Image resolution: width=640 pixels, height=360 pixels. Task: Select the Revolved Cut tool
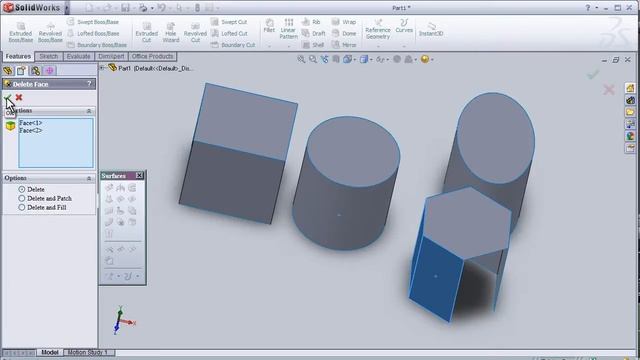click(195, 32)
